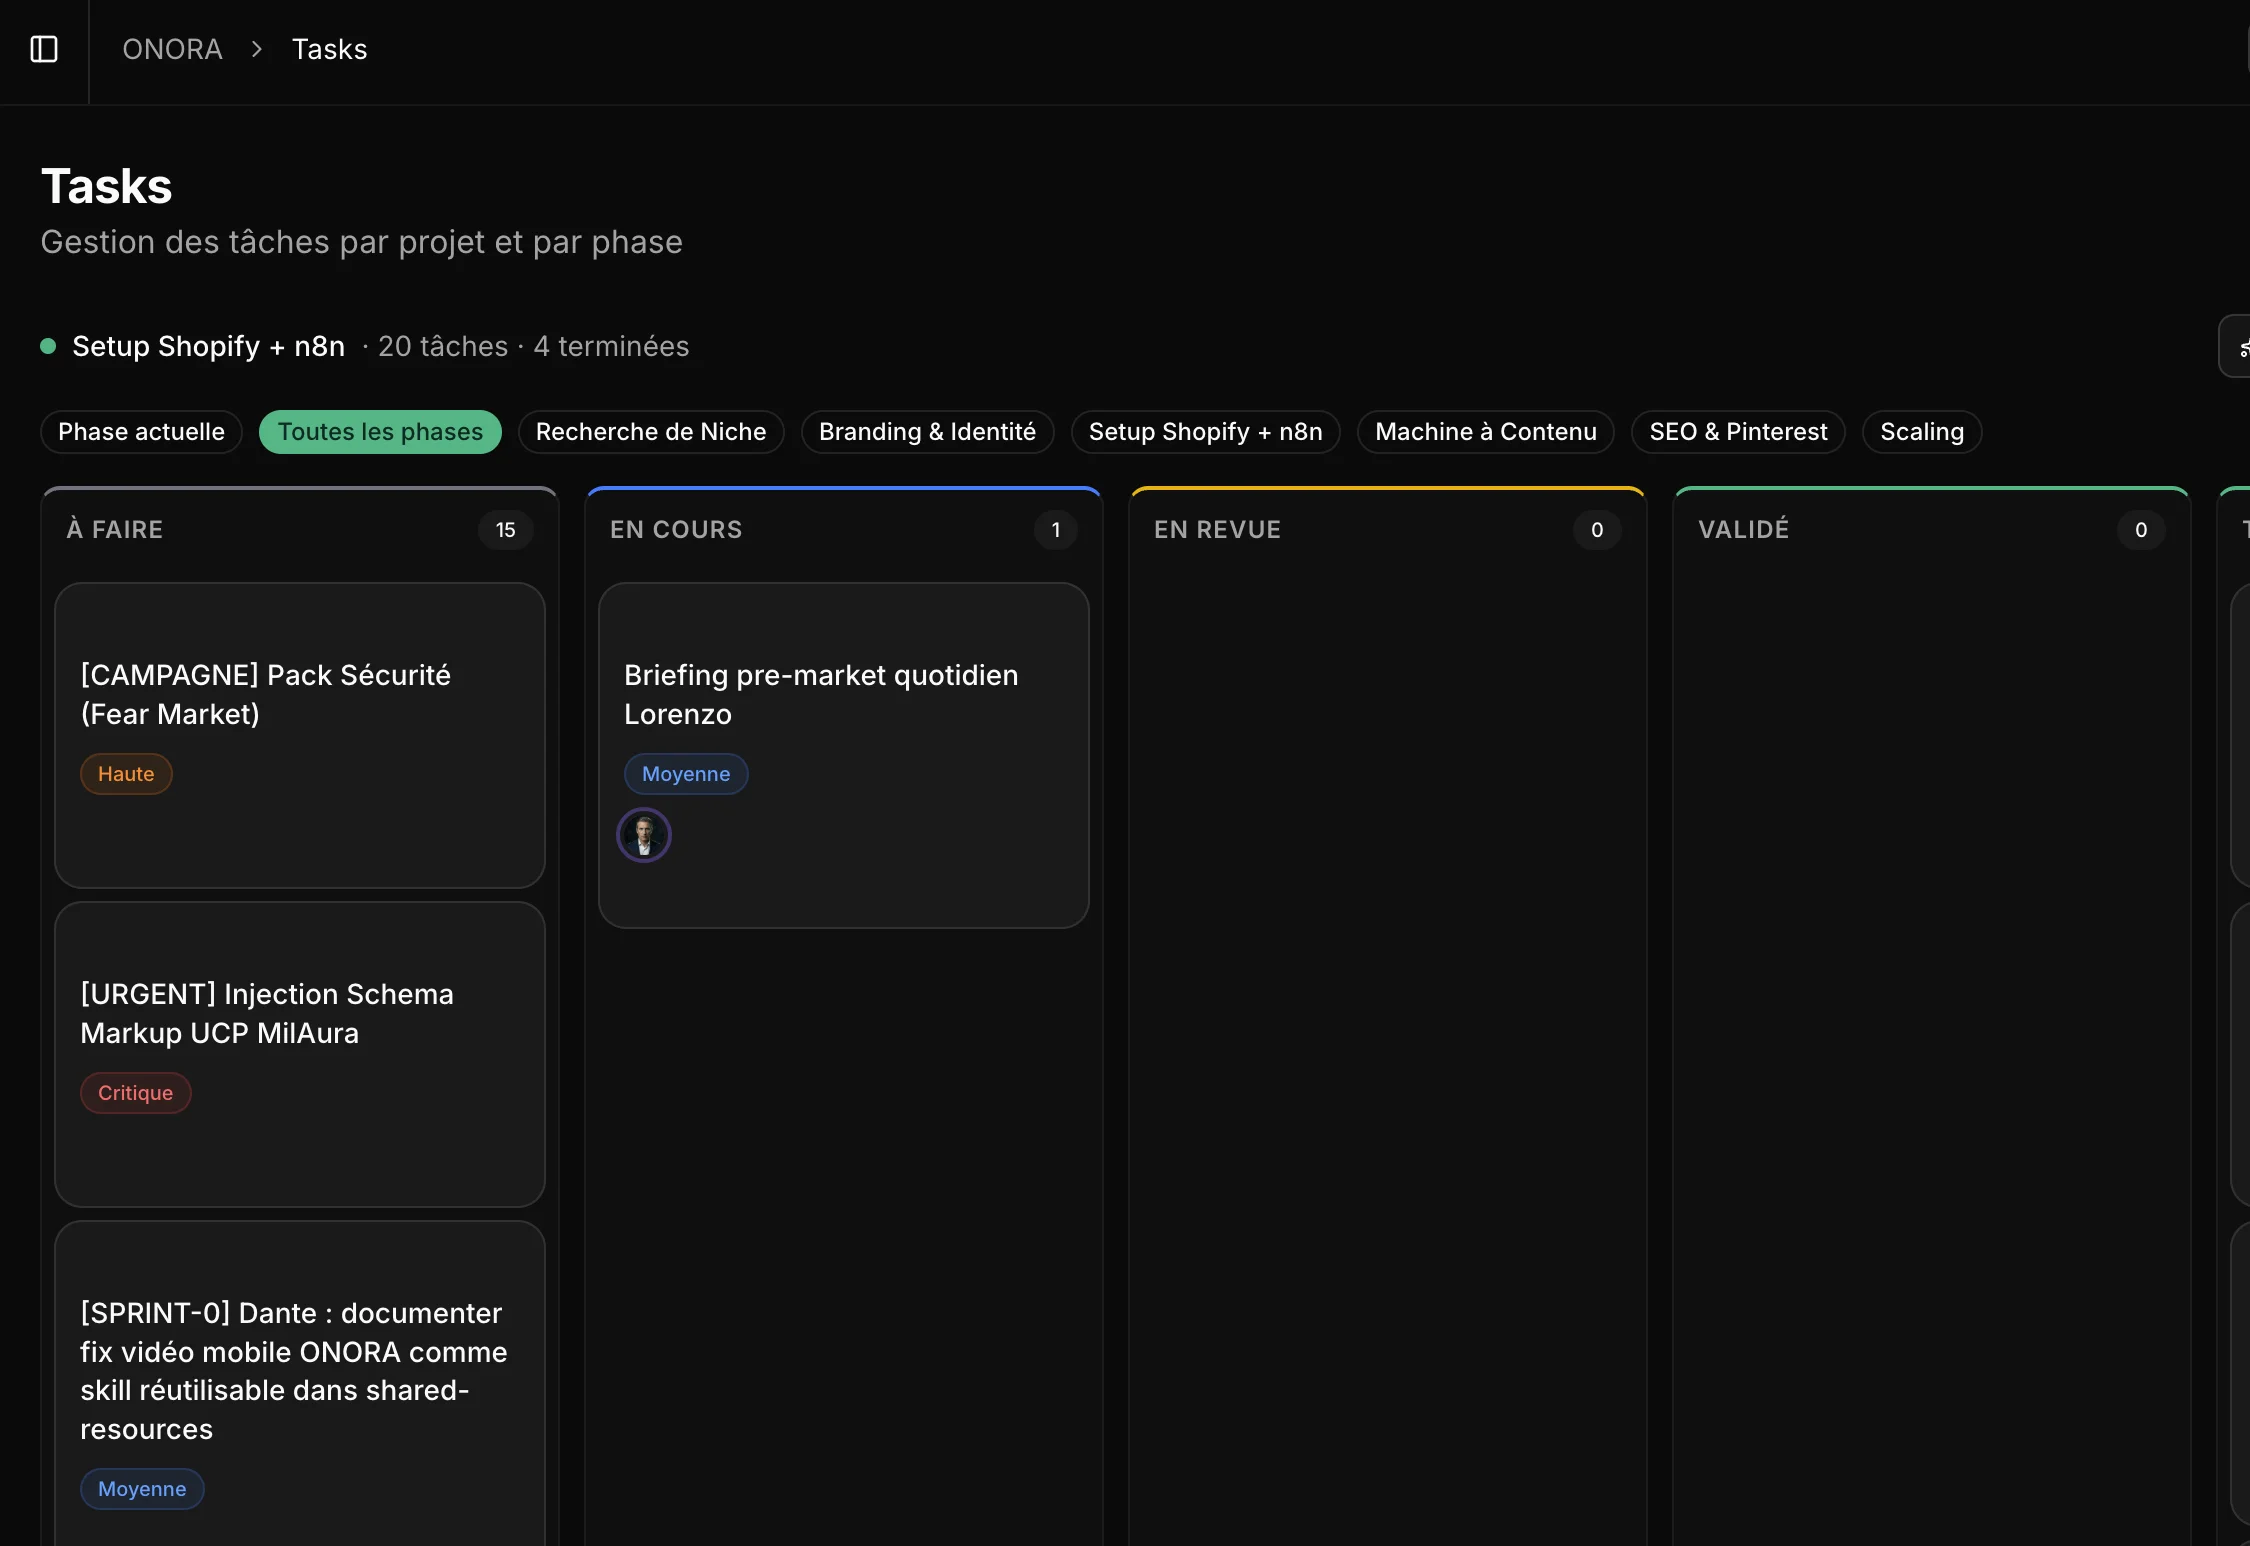Click the "Machine à Contenu" phase filter
The width and height of the screenshot is (2250, 1546).
(x=1485, y=432)
